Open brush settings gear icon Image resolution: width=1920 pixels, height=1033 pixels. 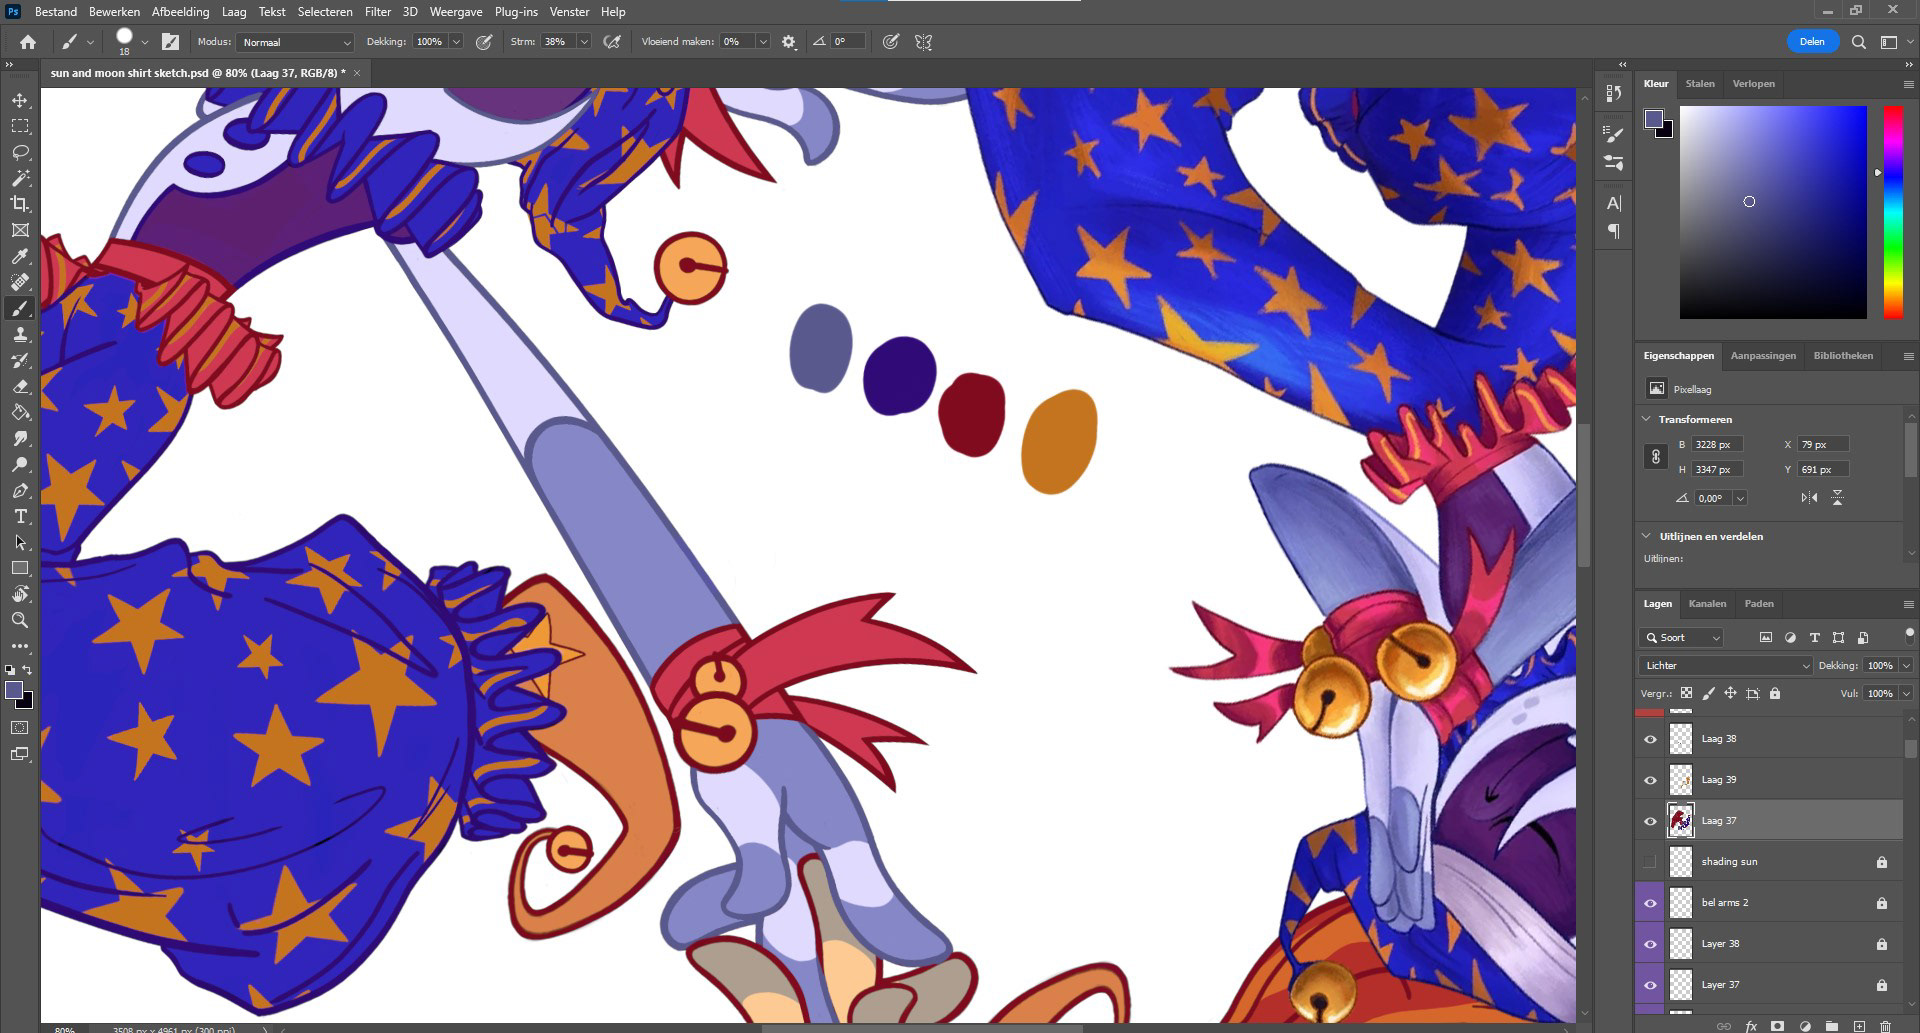(x=789, y=42)
